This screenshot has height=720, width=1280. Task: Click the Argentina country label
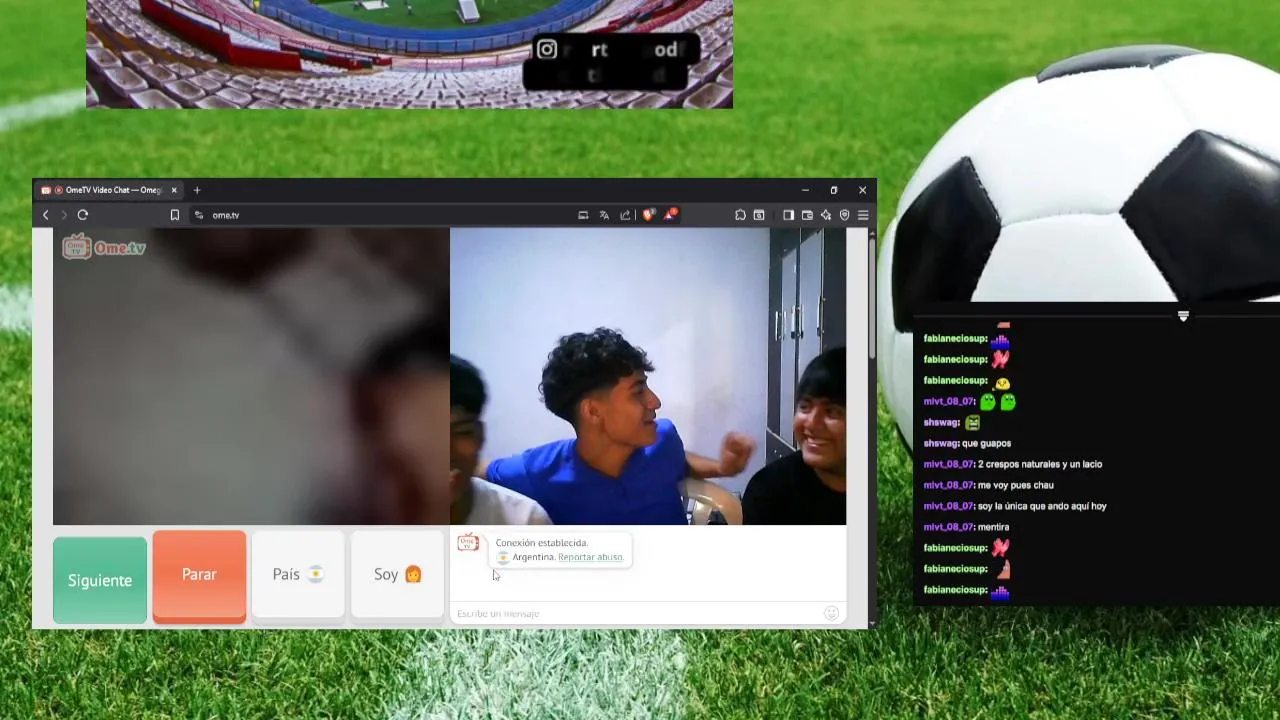(533, 557)
